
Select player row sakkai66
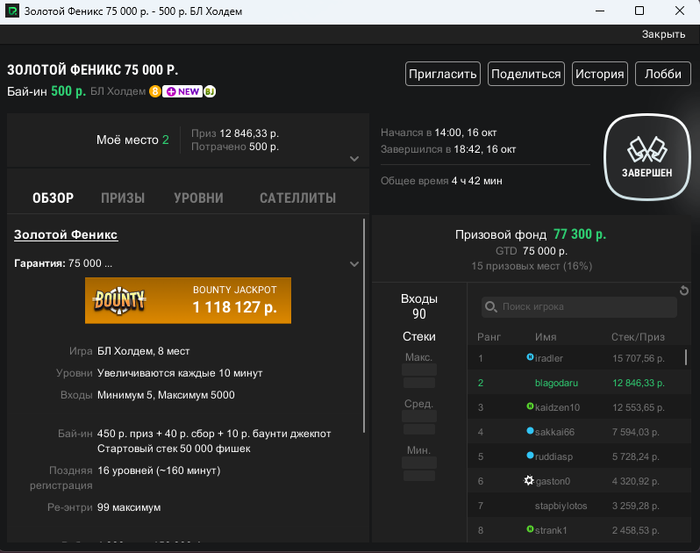tap(579, 432)
